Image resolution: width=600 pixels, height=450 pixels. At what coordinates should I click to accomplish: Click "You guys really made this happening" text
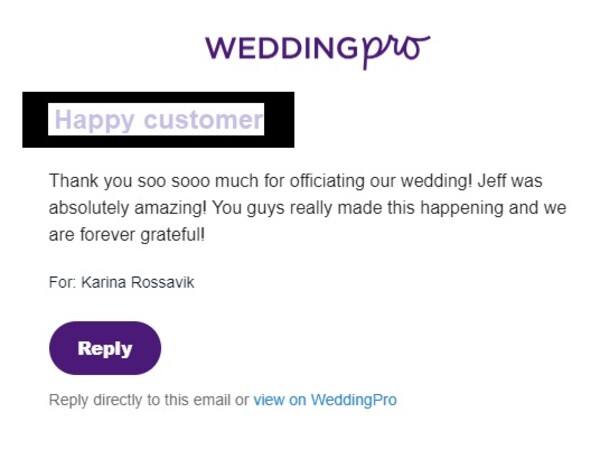pyautogui.click(x=357, y=208)
